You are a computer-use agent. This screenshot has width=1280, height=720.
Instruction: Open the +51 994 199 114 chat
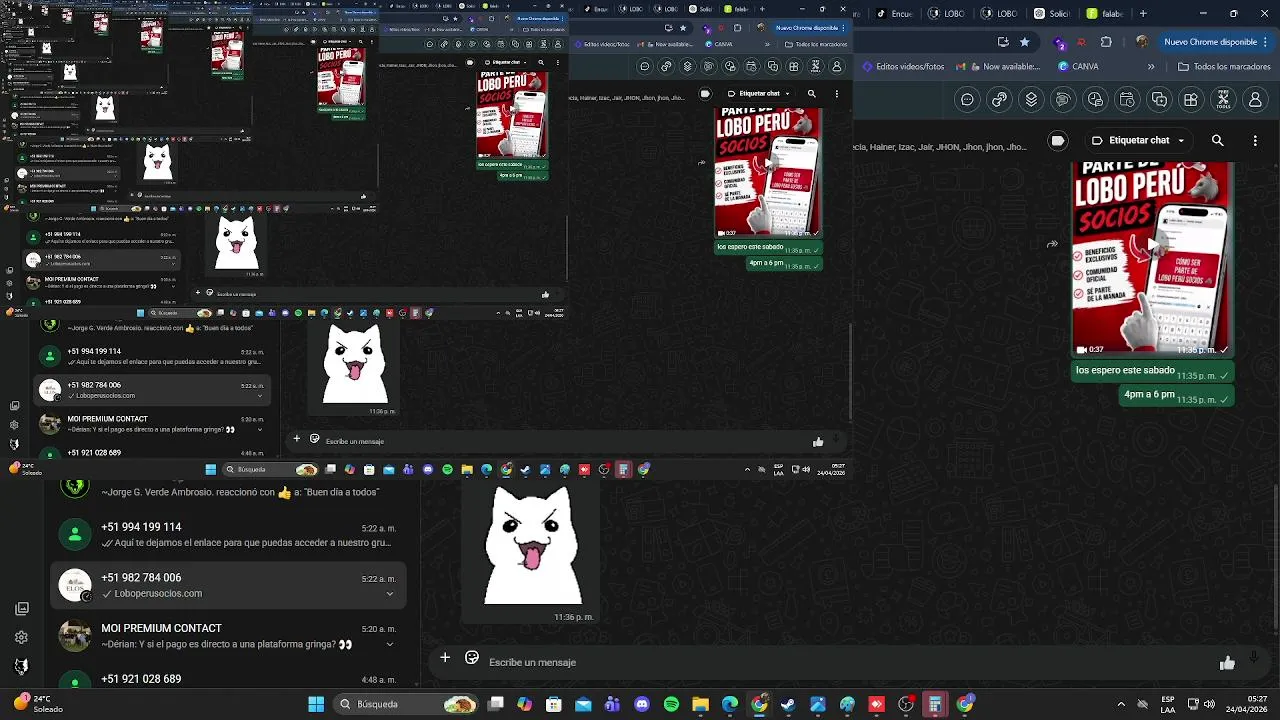click(228, 535)
